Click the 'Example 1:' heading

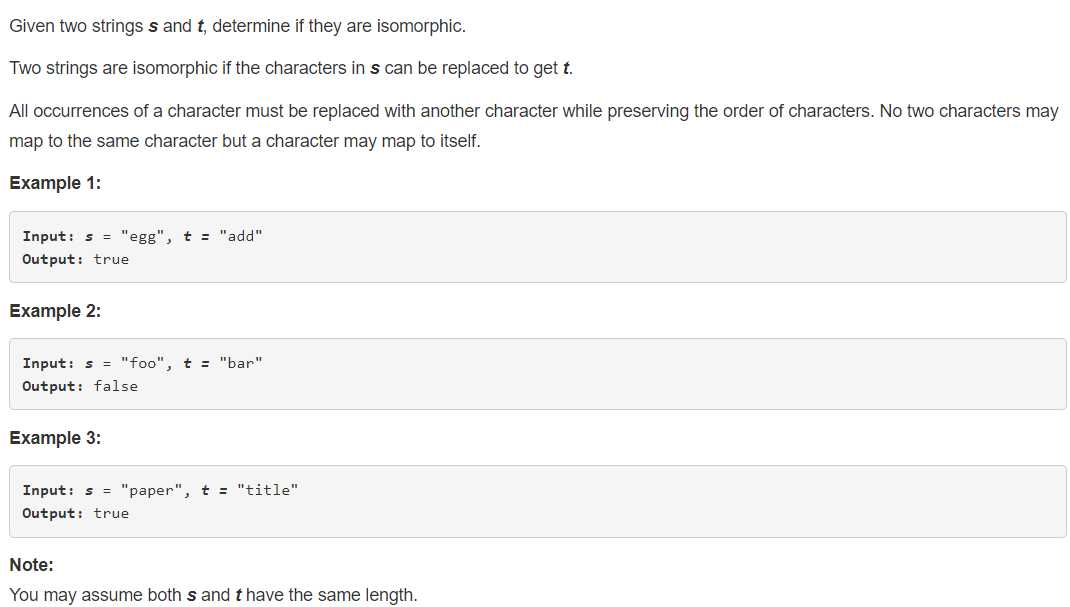[x=55, y=183]
